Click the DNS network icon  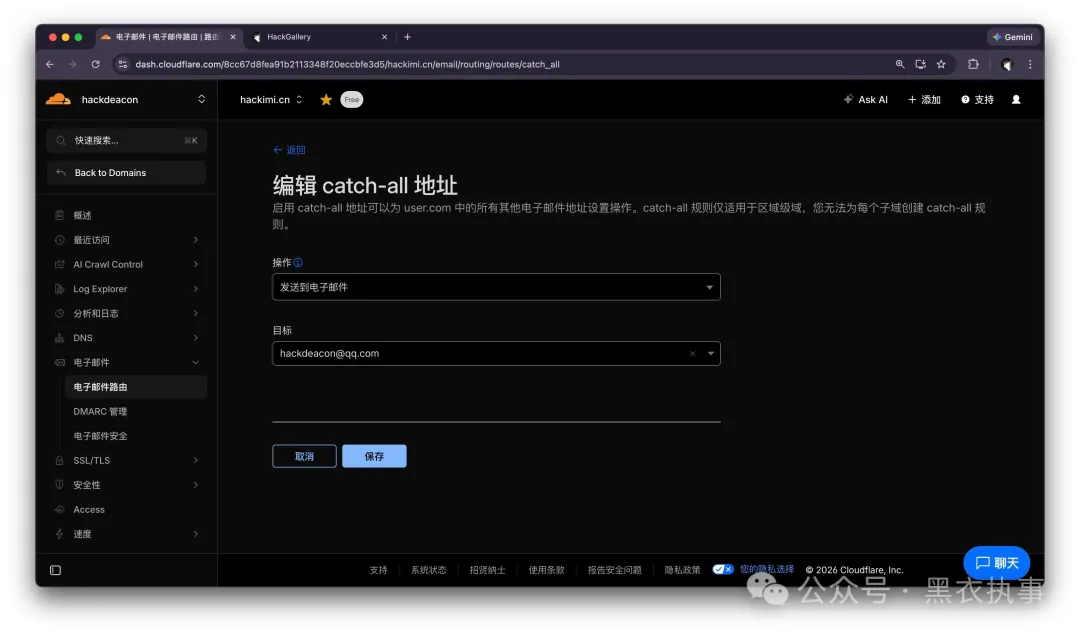(59, 338)
